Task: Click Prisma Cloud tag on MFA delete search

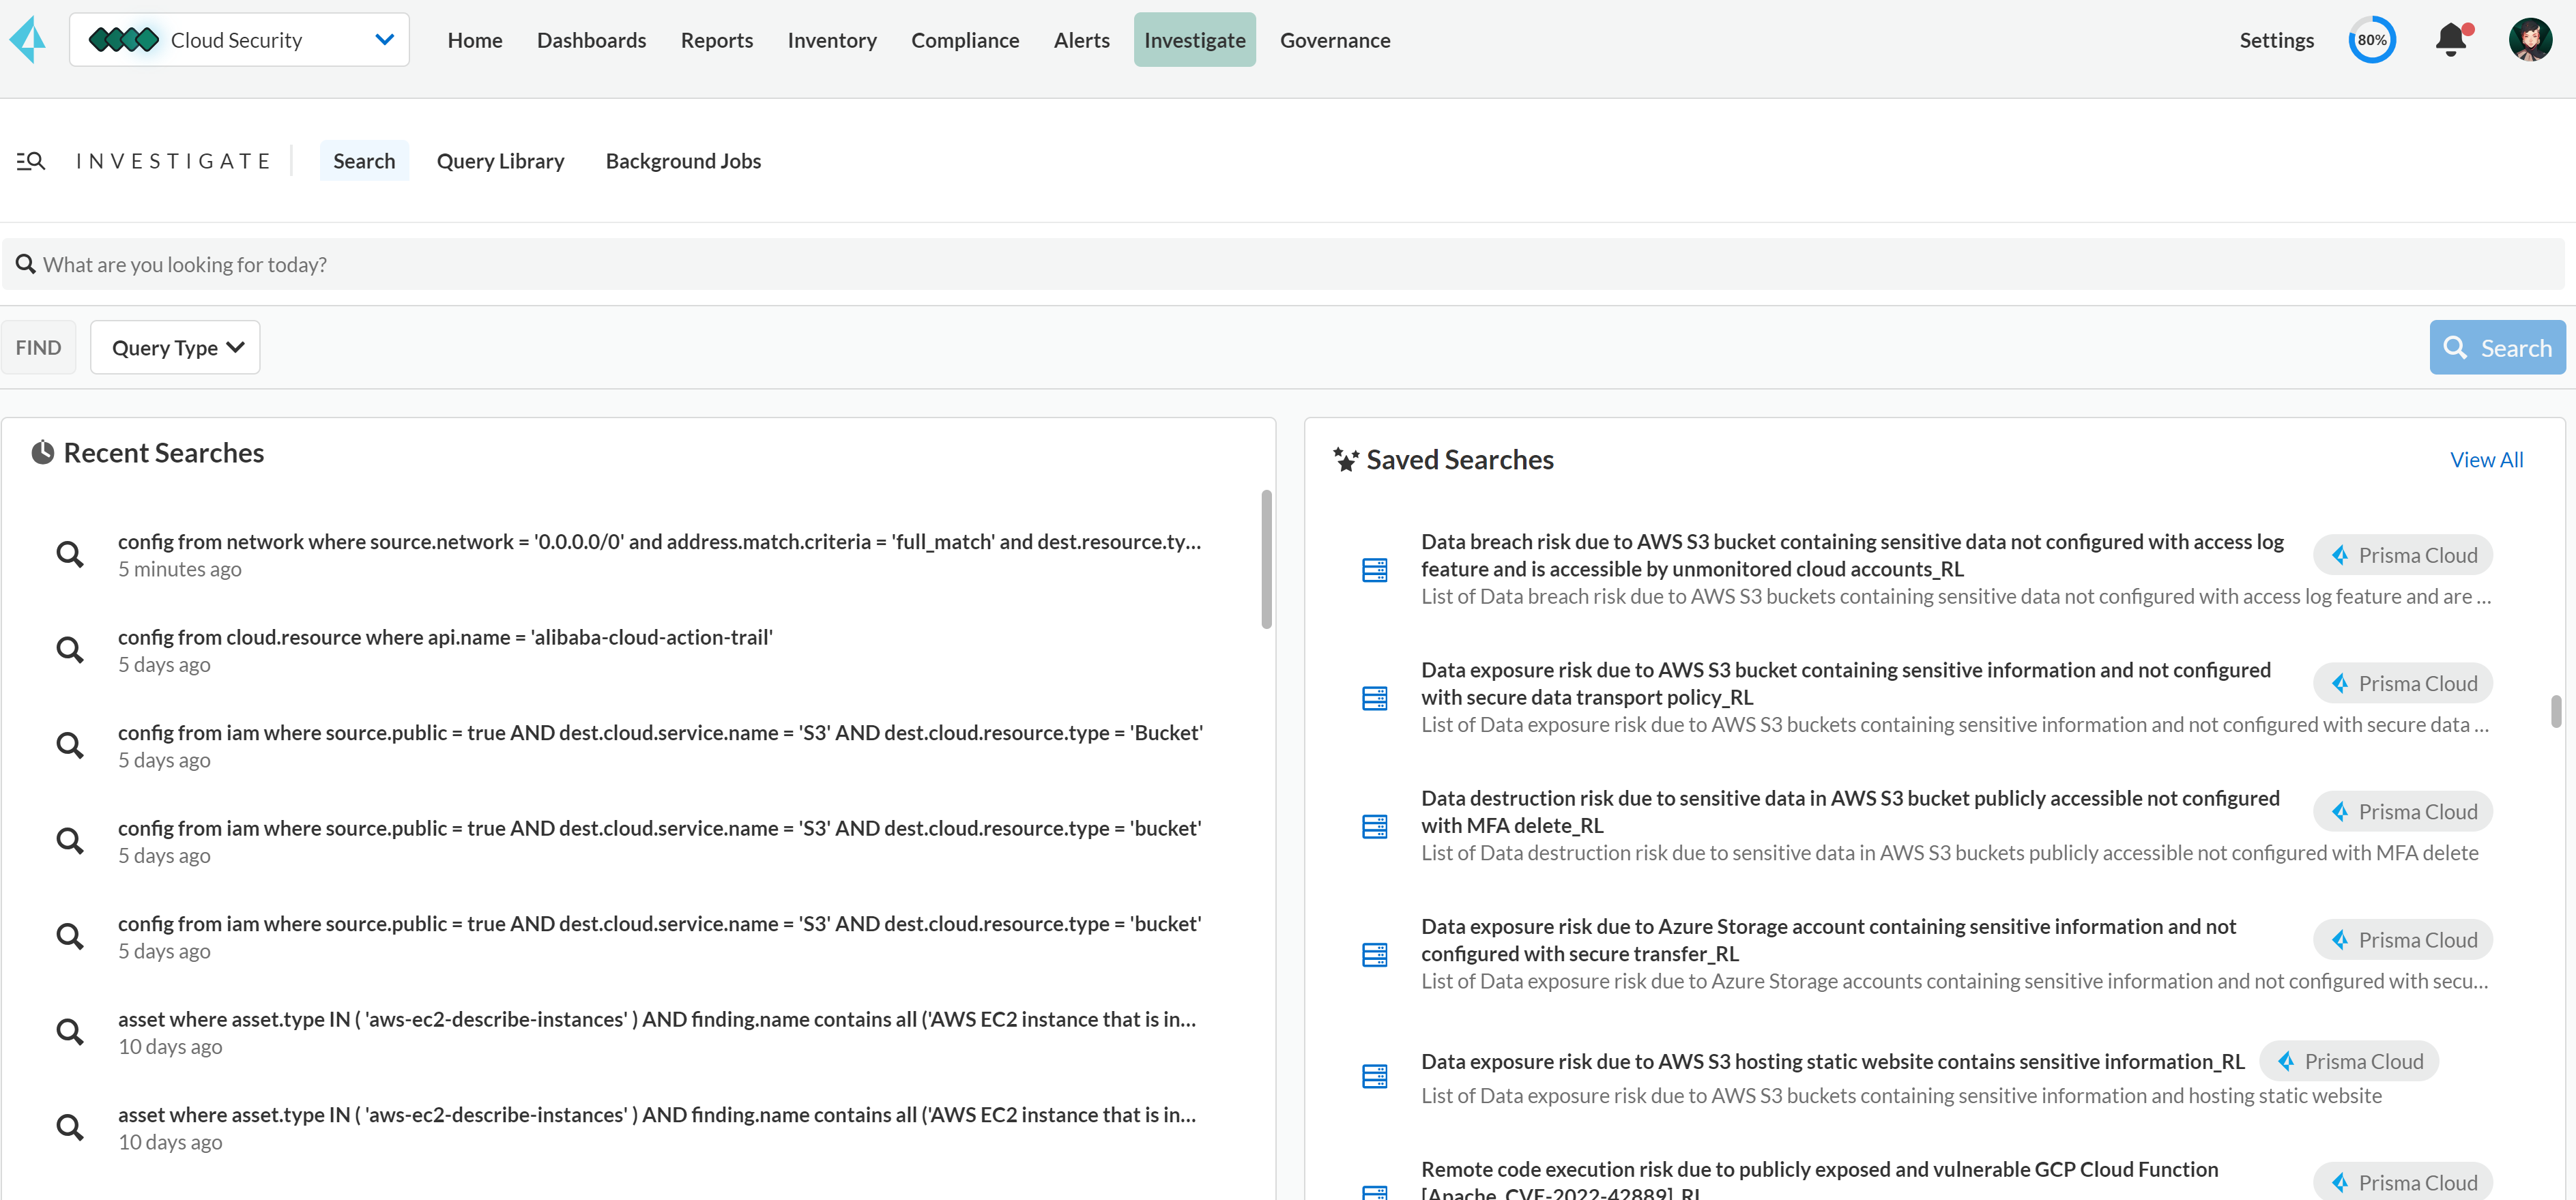Action: pos(2403,812)
